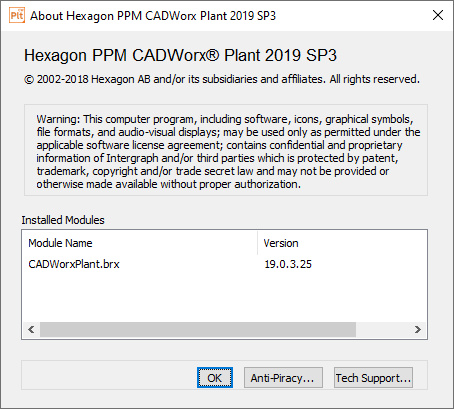The image size is (454, 409).
Task: Confirm with the OK button
Action: pyautogui.click(x=215, y=378)
